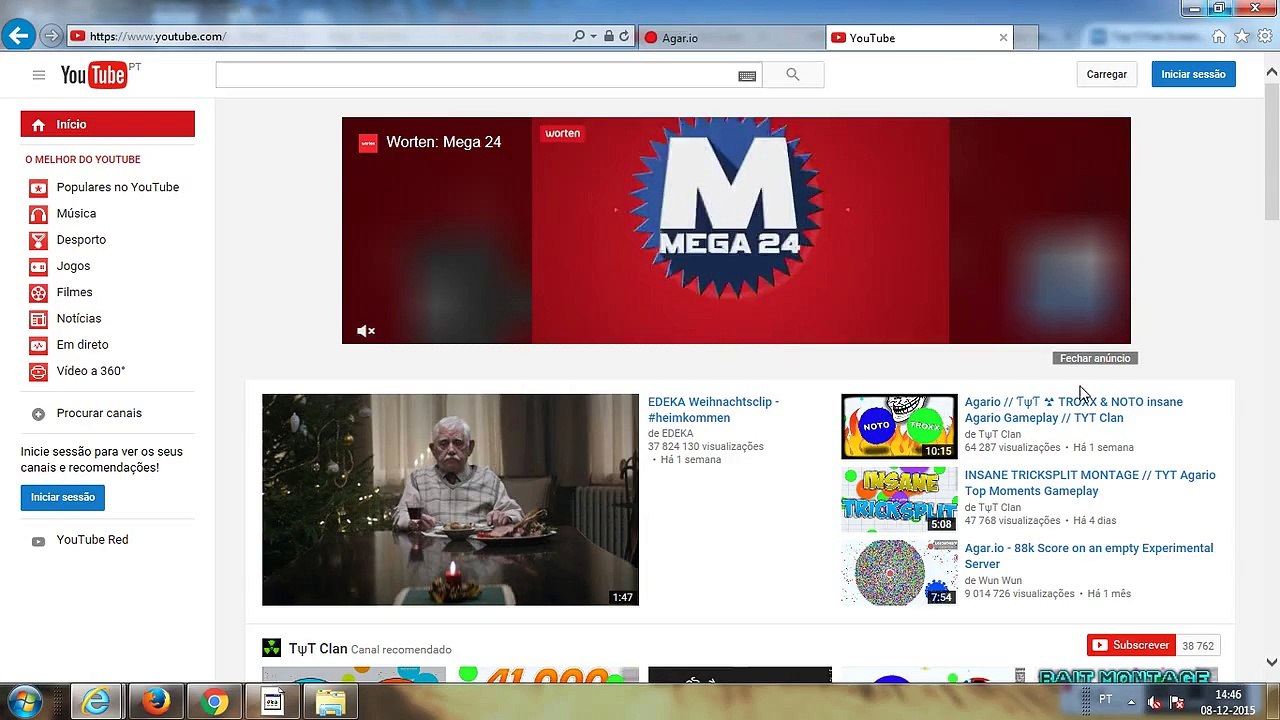This screenshot has width=1280, height=720.
Task: Close the YouTube tab
Action: (x=1003, y=38)
